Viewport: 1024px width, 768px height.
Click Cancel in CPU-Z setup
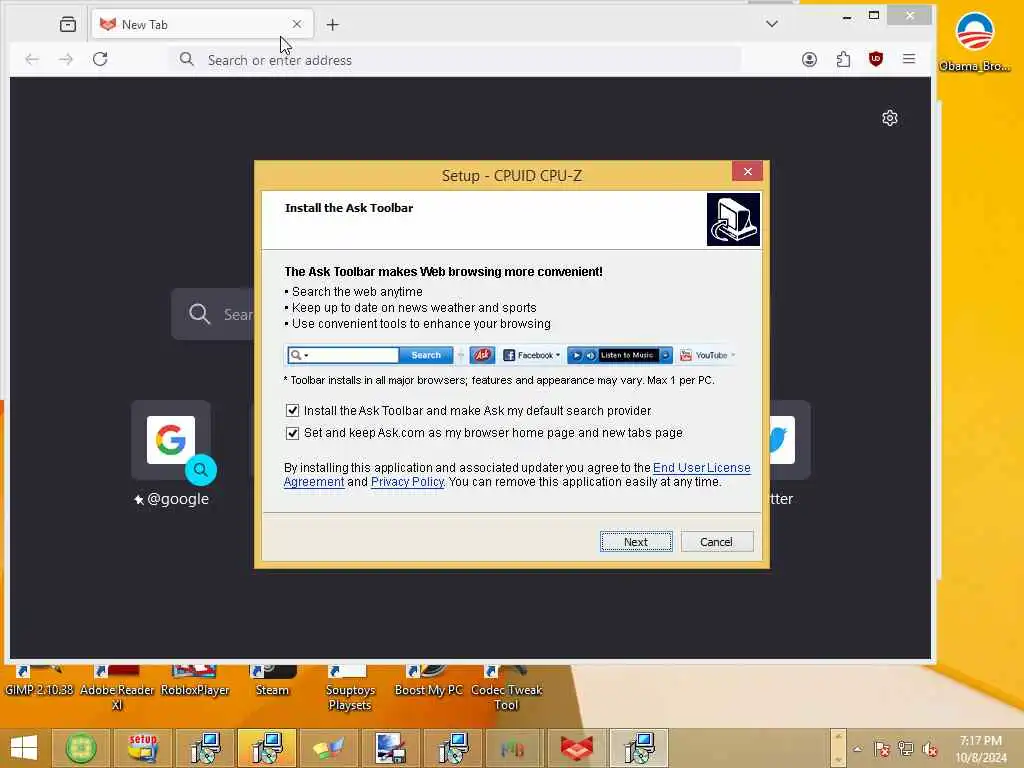[716, 541]
